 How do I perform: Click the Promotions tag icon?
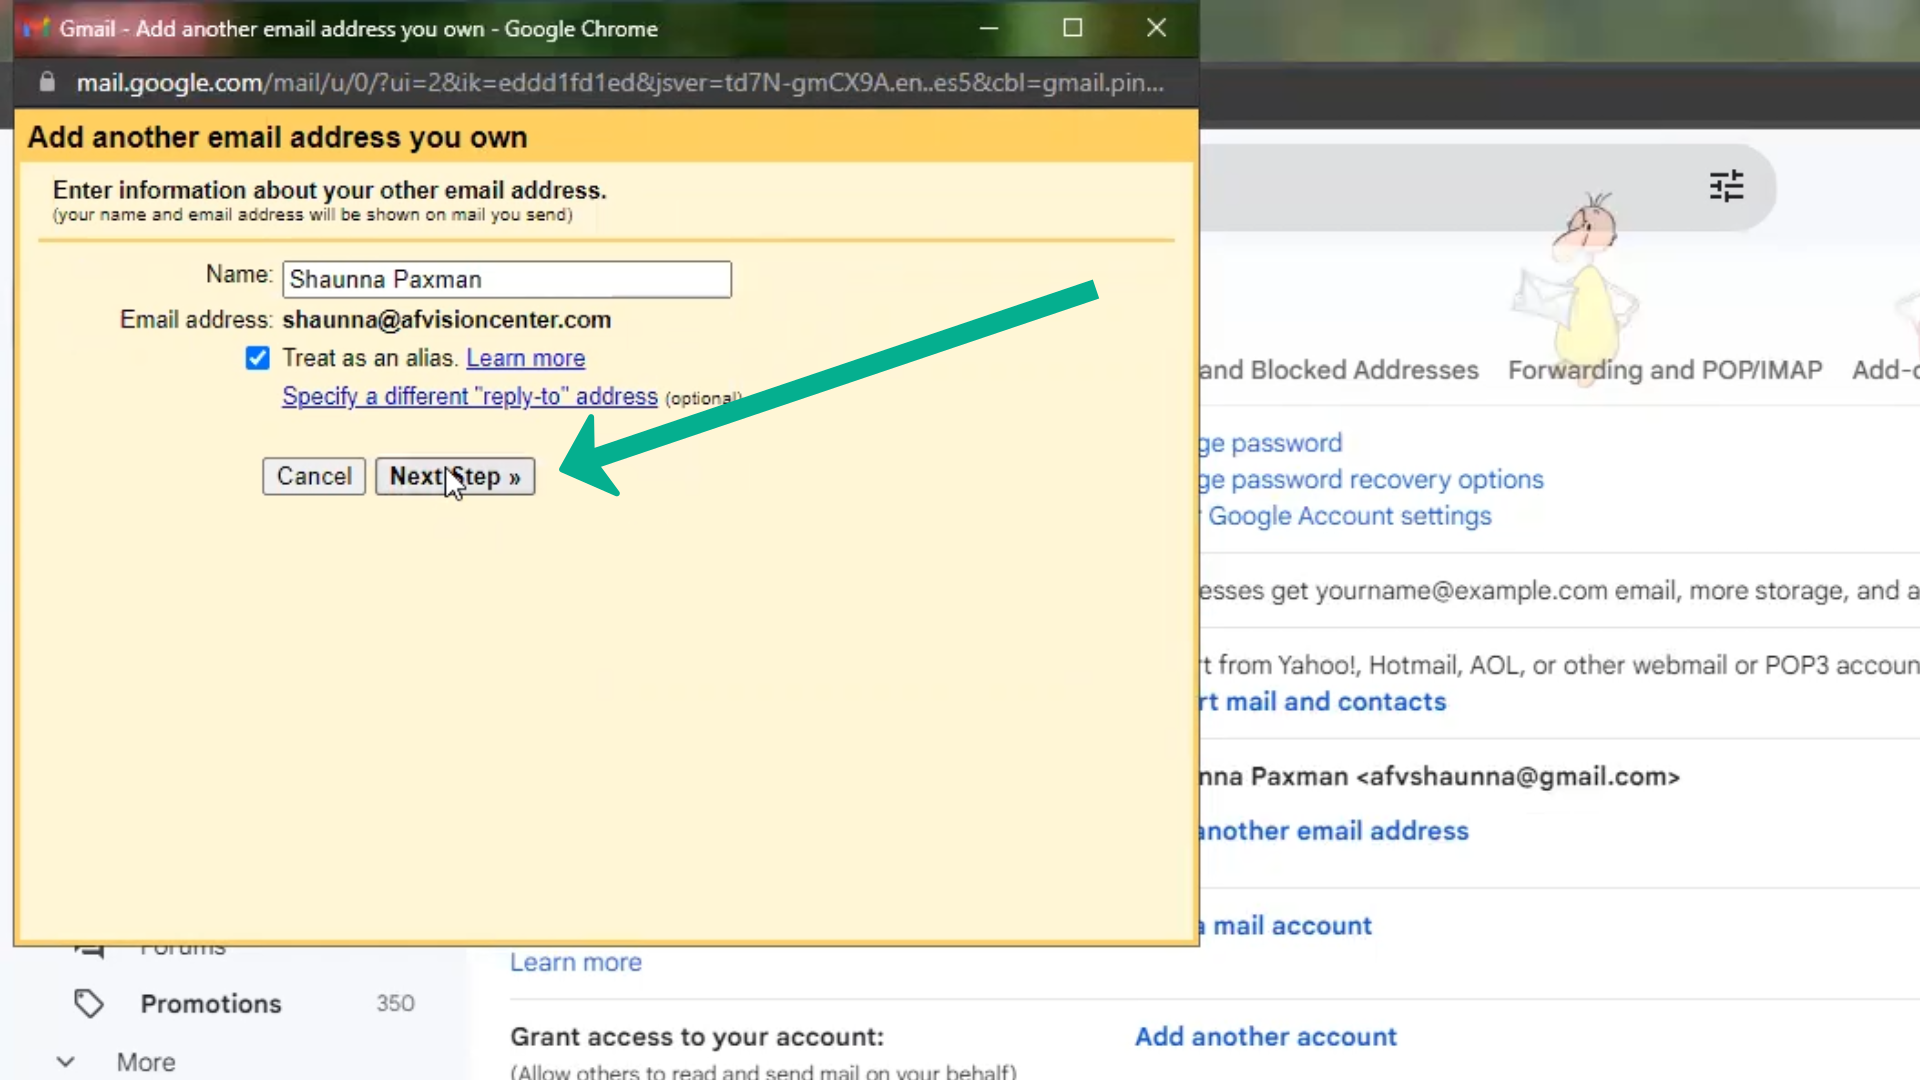(89, 1003)
